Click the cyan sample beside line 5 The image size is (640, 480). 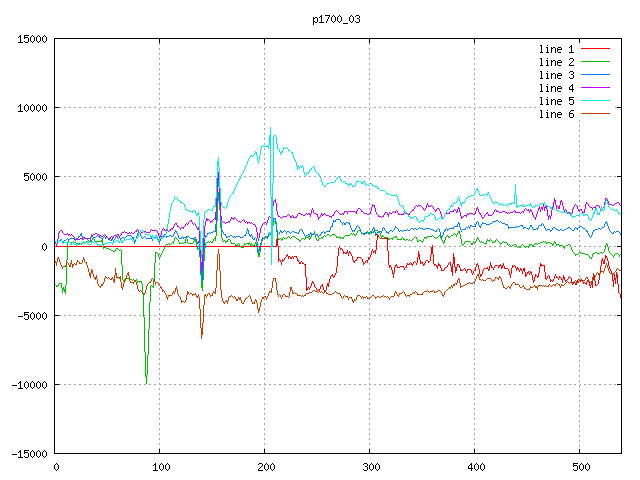tap(595, 101)
